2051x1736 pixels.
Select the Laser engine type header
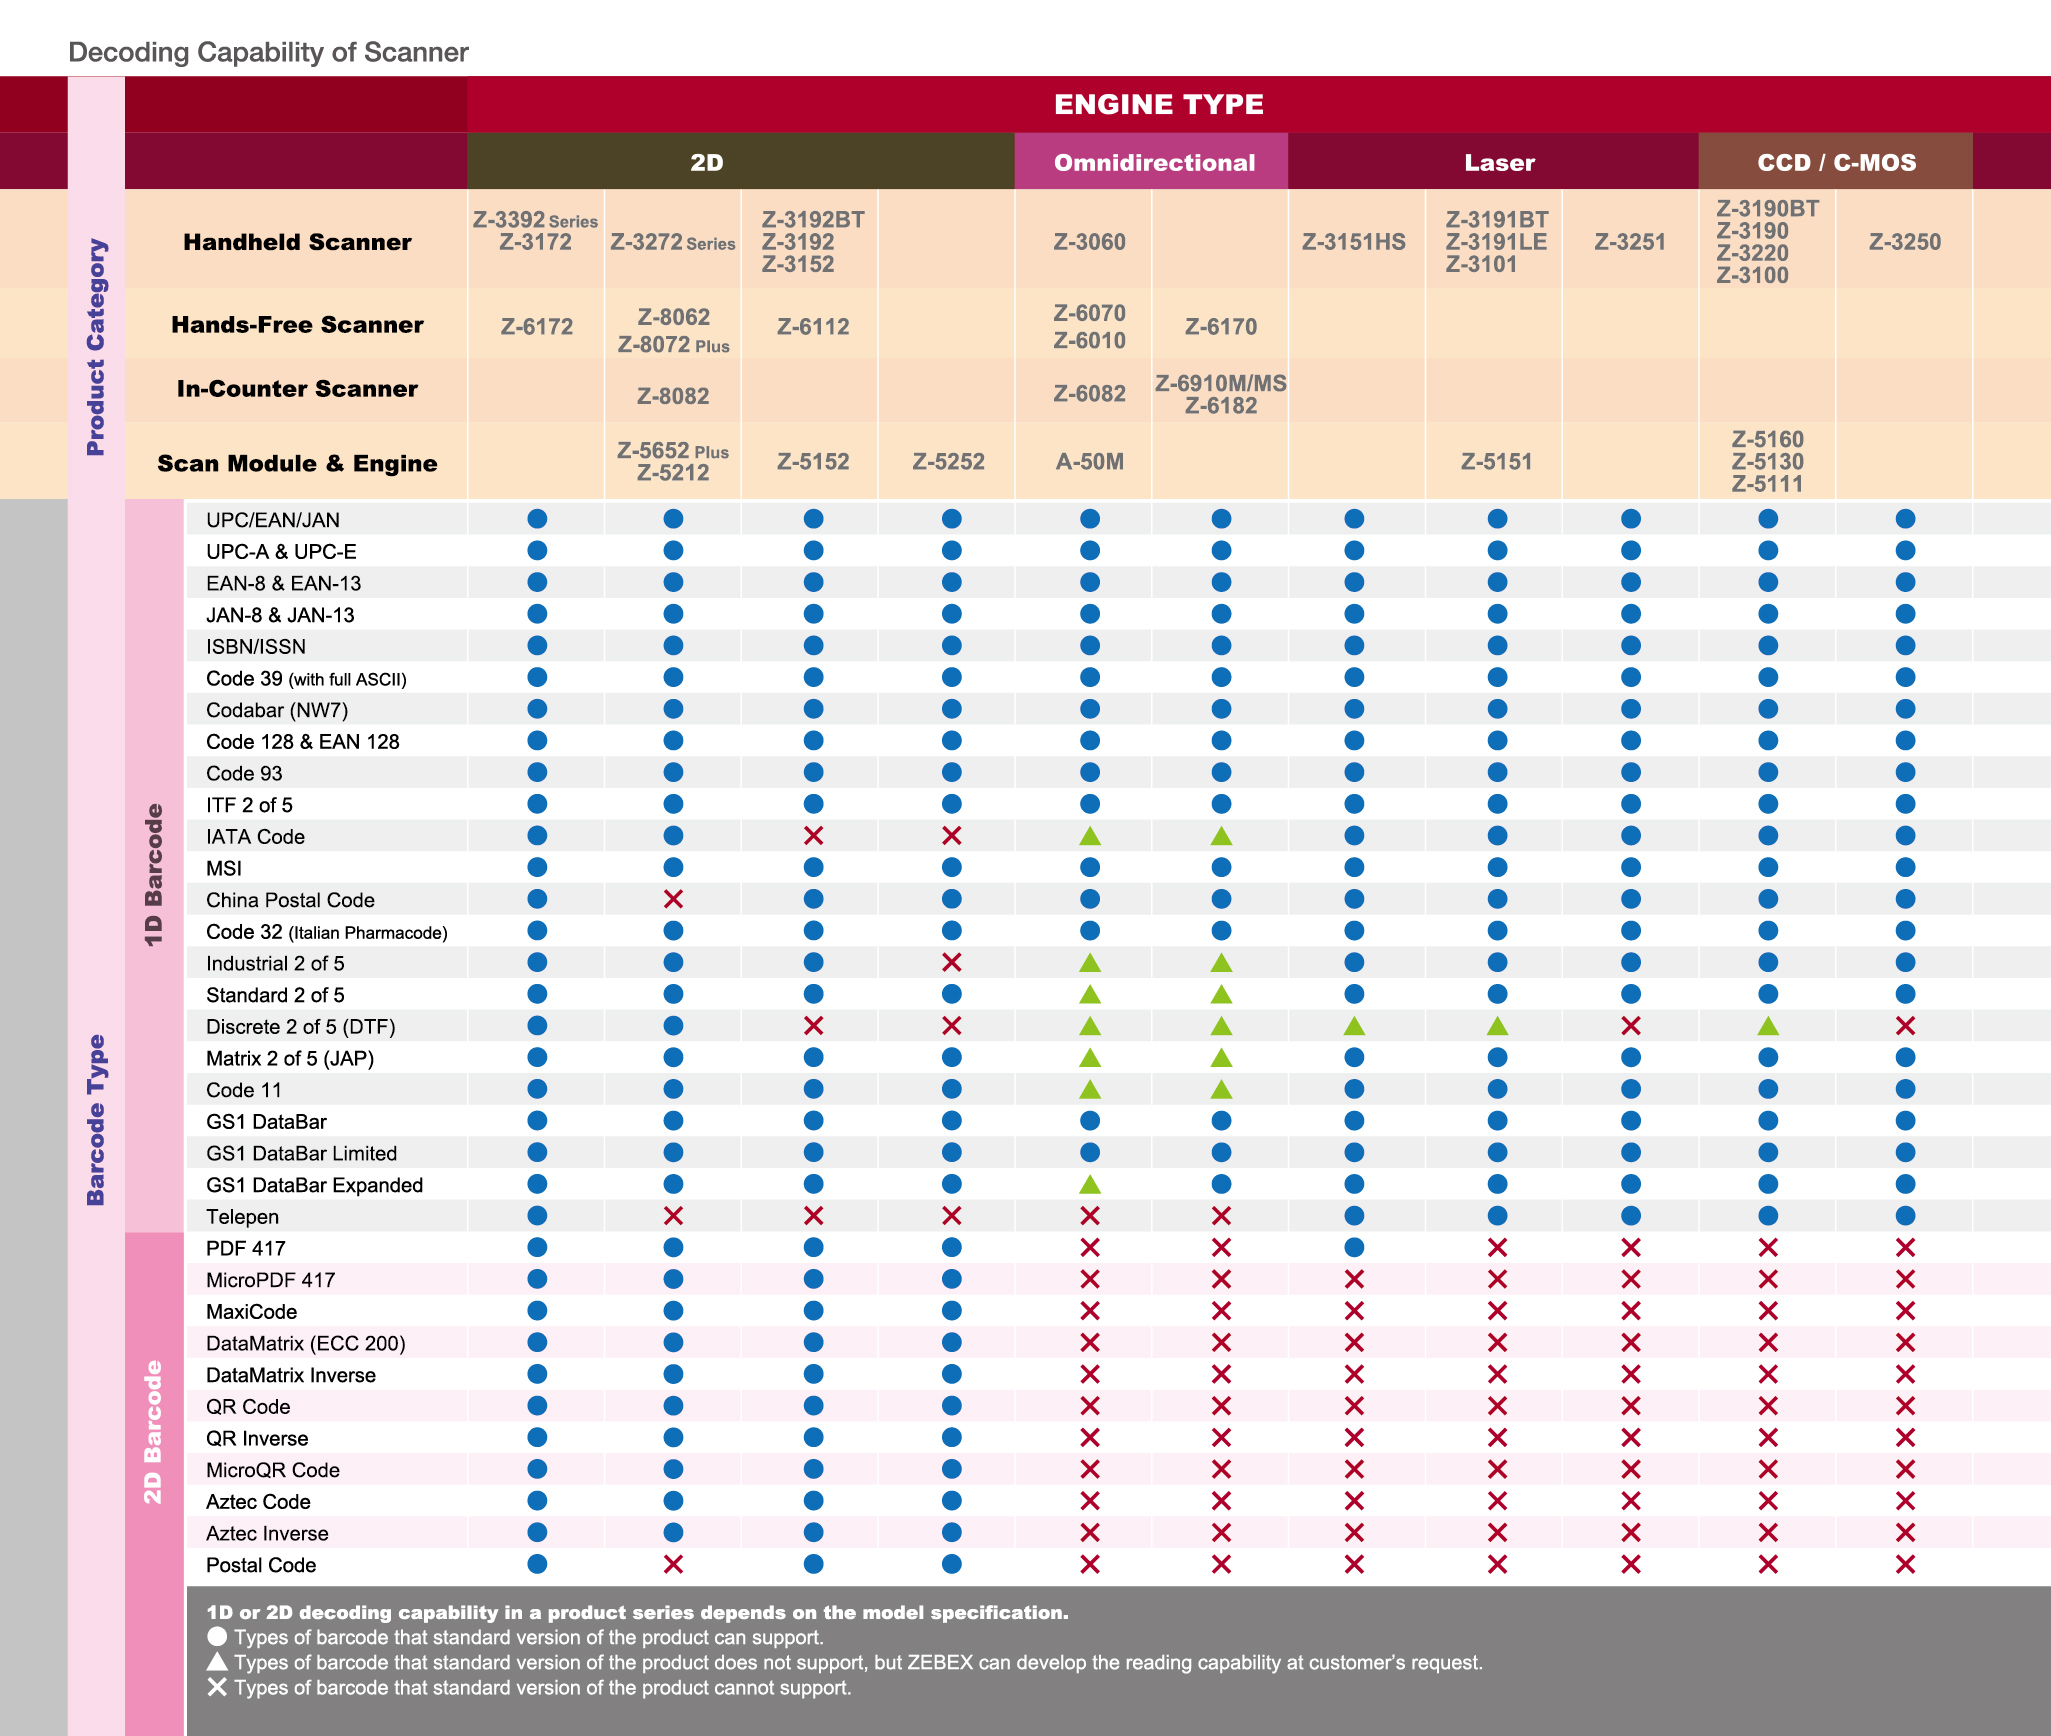pos(1498,162)
